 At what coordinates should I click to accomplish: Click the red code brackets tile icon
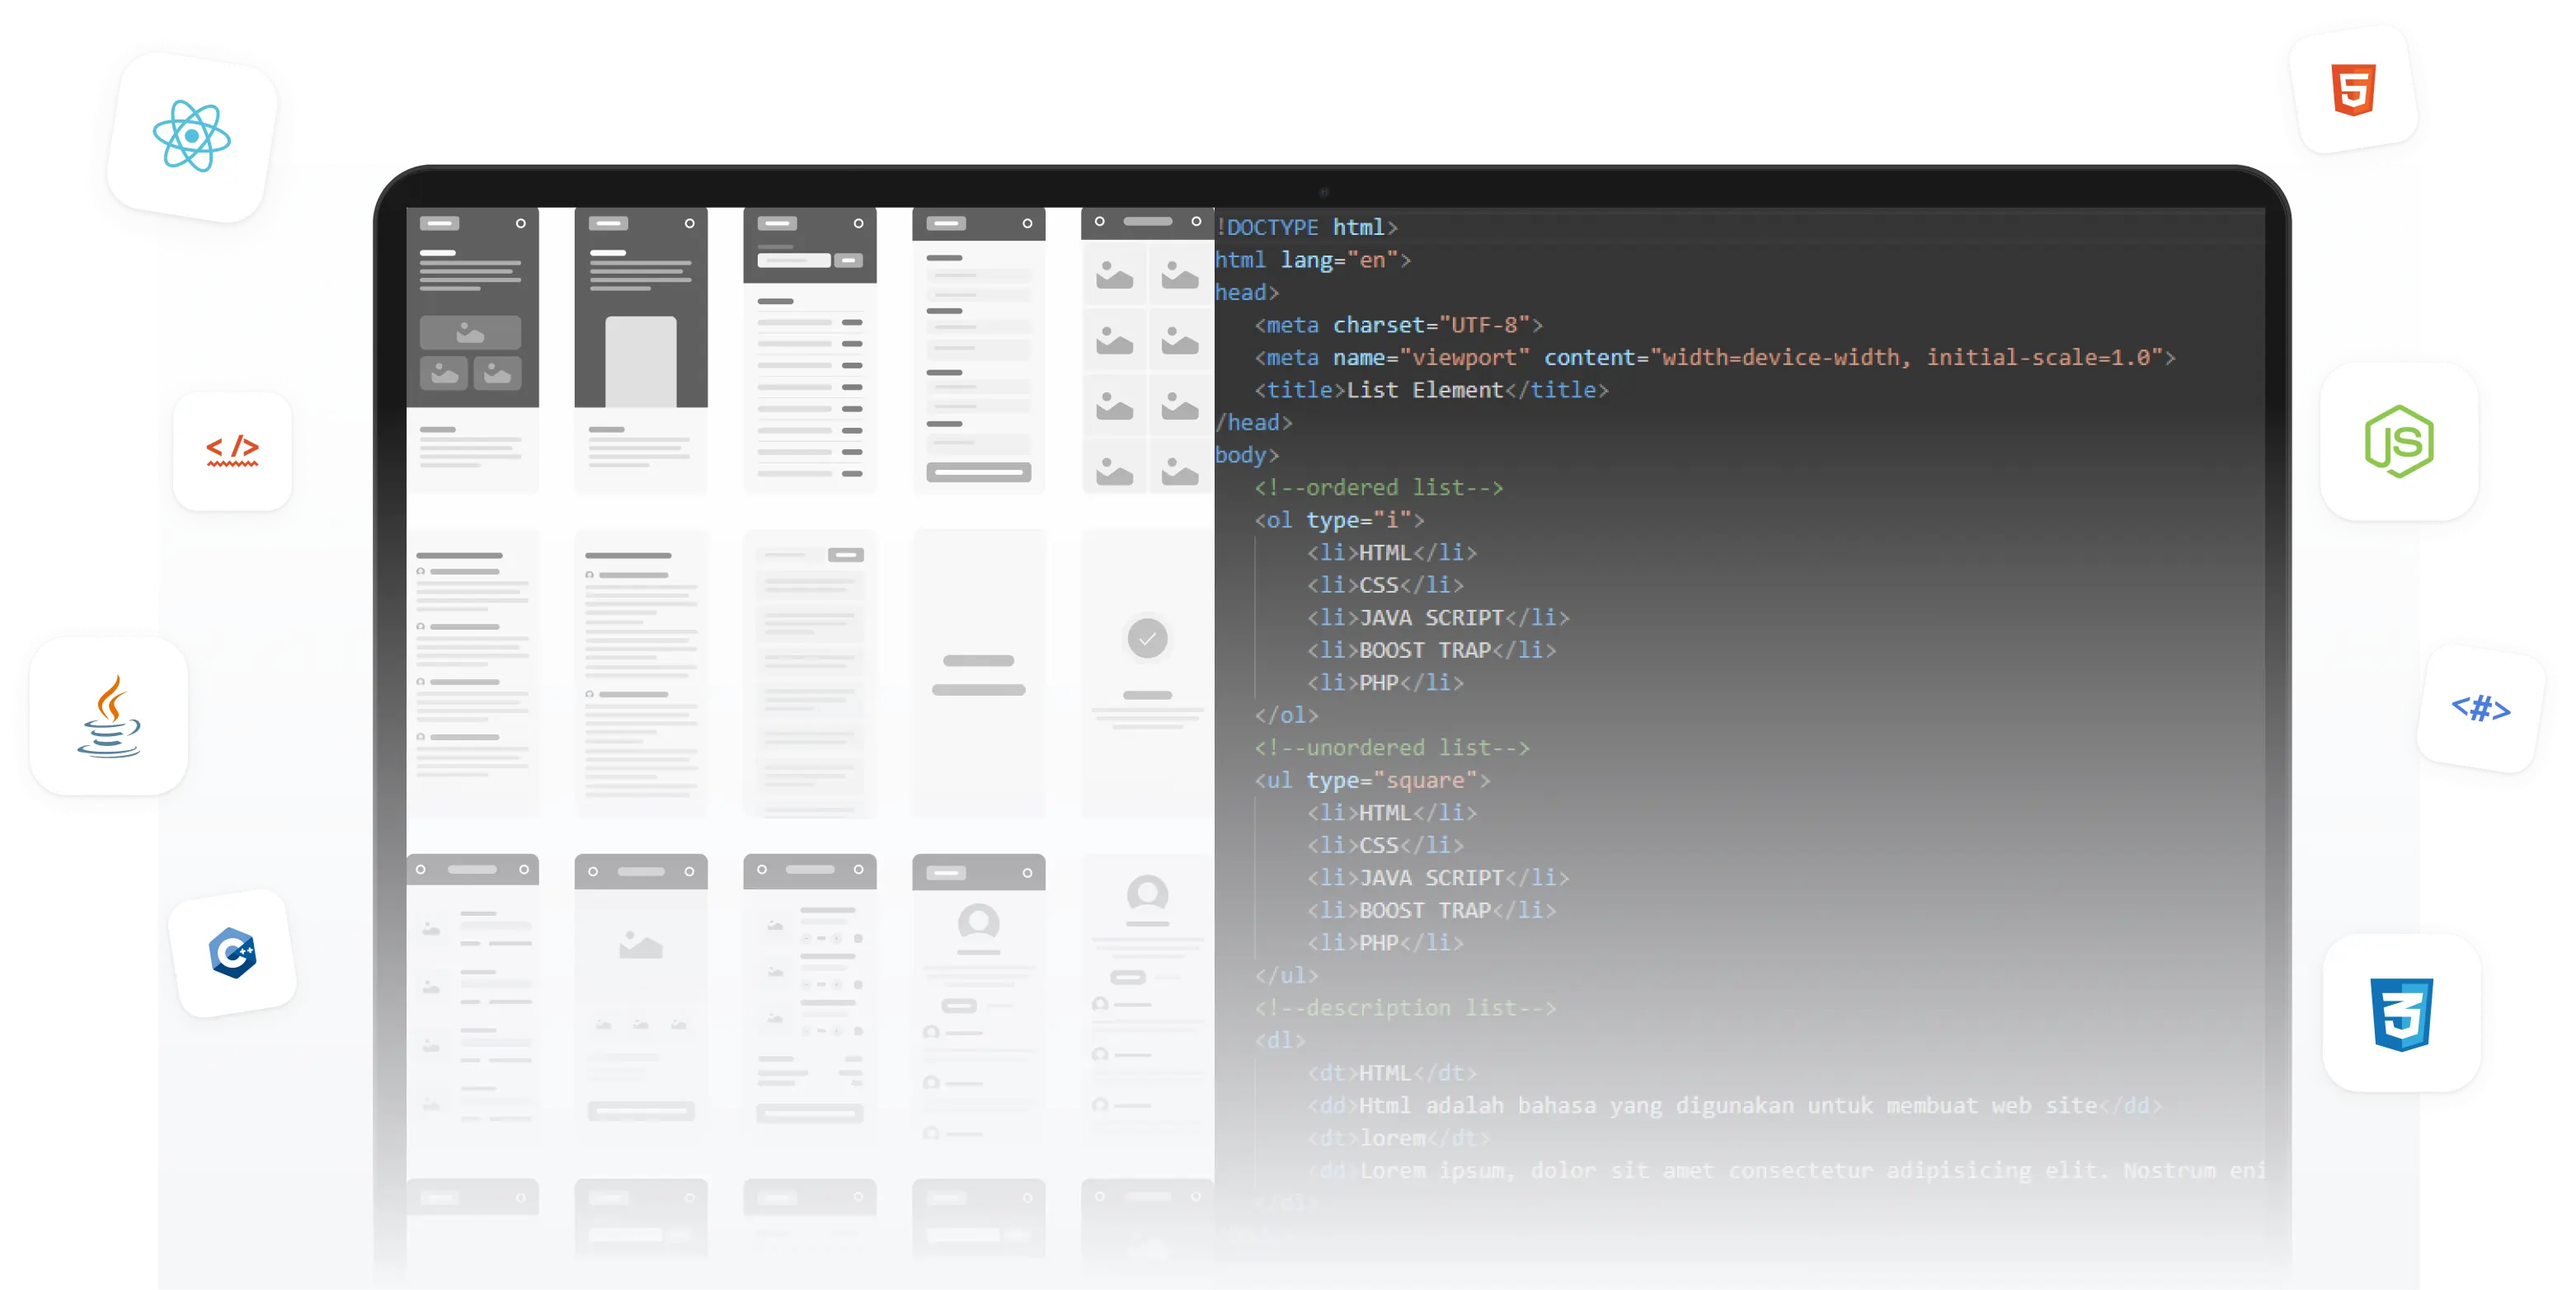(232, 450)
